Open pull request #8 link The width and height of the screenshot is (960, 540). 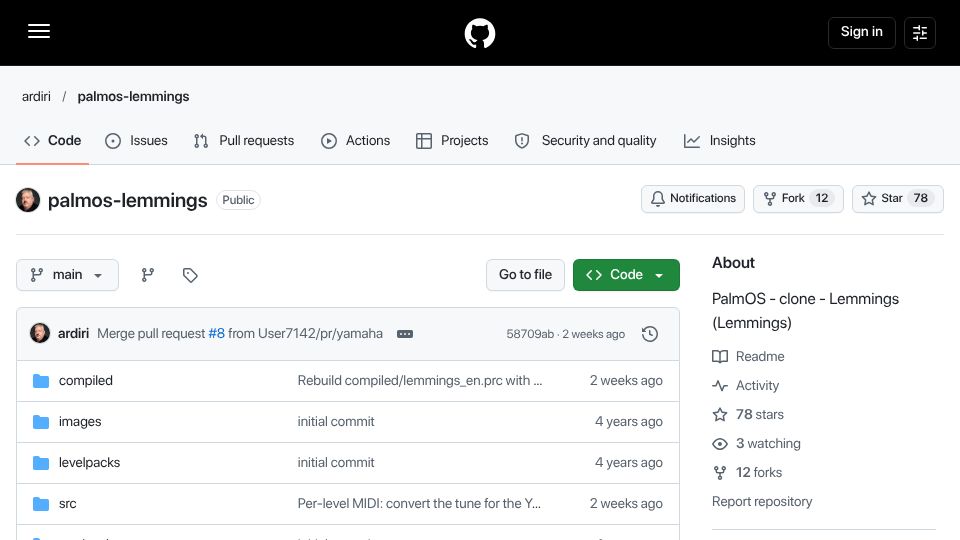(x=216, y=334)
